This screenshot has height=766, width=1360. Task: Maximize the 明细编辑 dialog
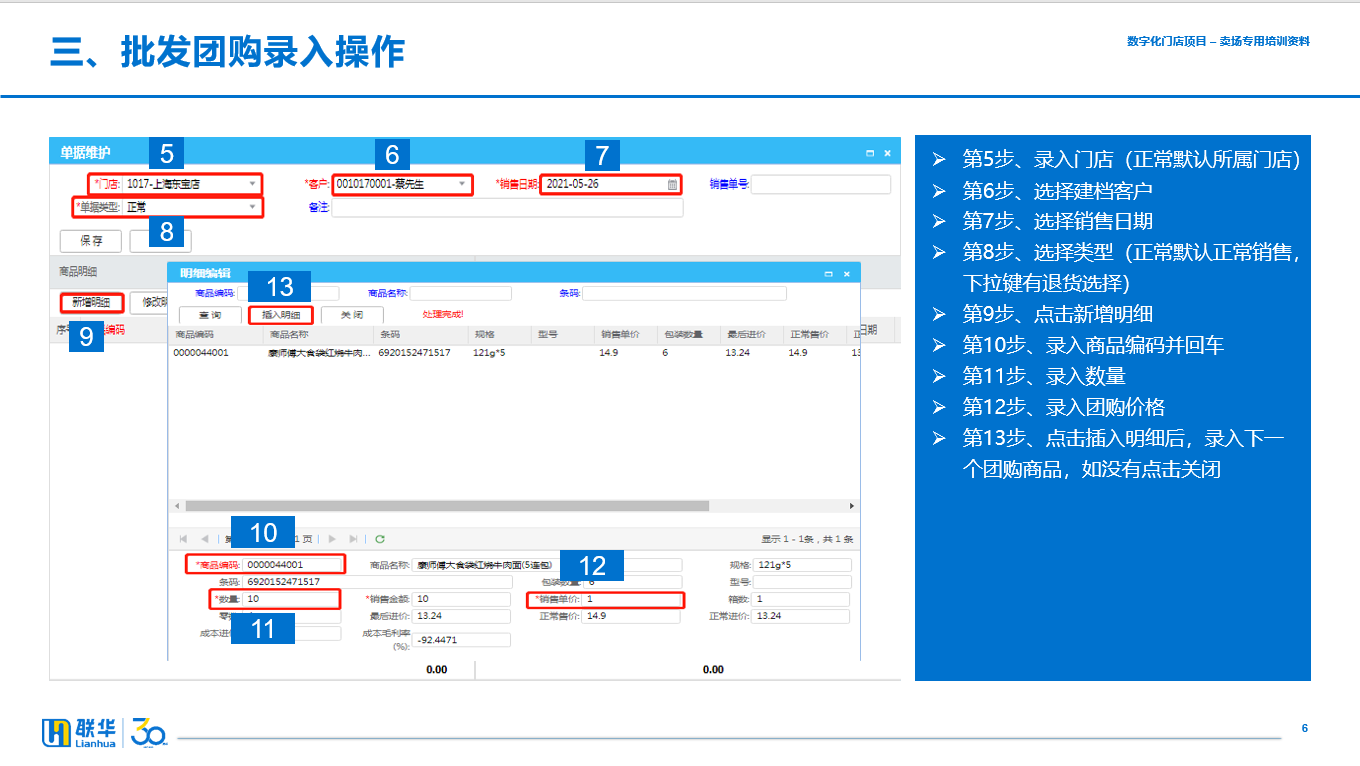(x=828, y=273)
